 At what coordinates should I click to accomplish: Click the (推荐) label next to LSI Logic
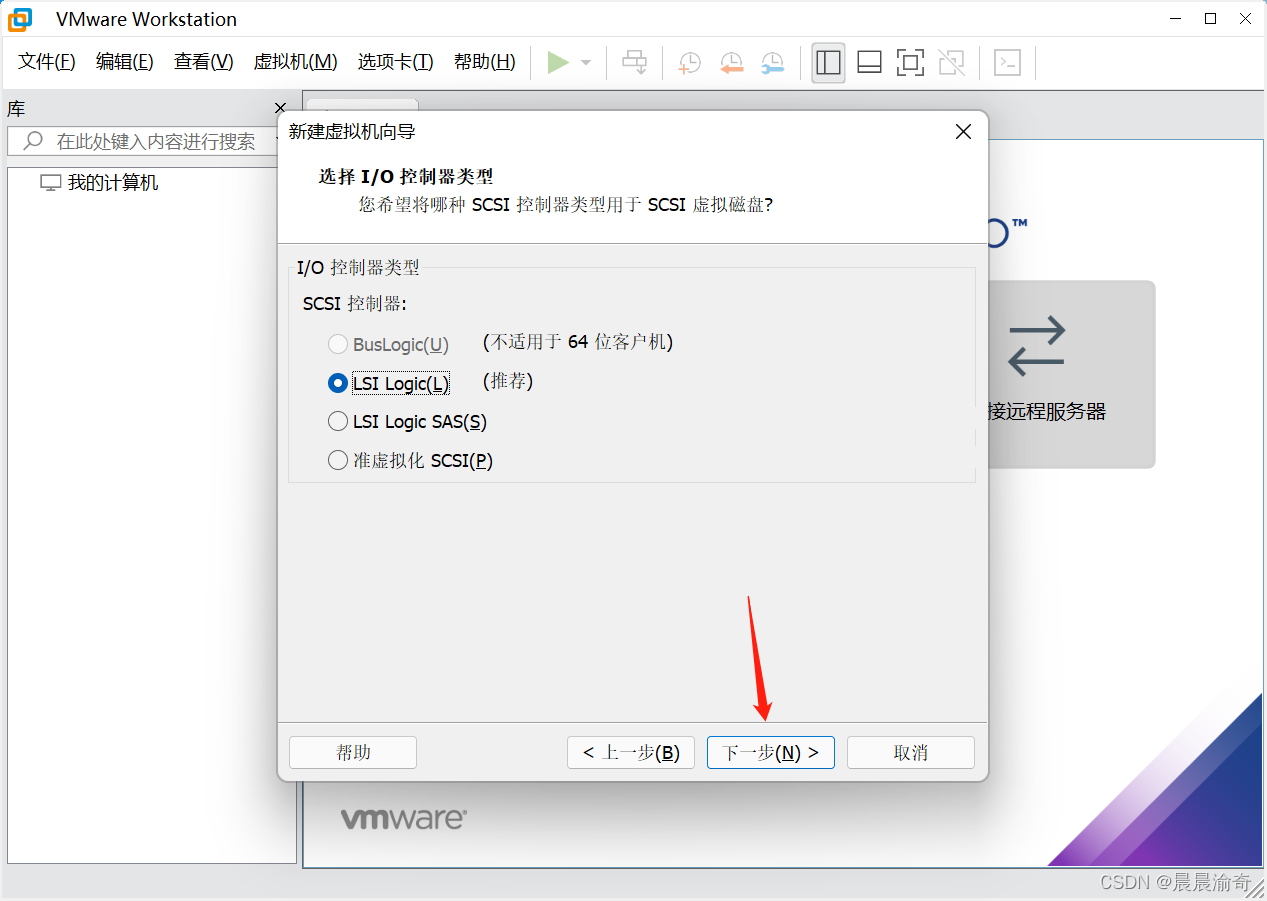click(508, 381)
